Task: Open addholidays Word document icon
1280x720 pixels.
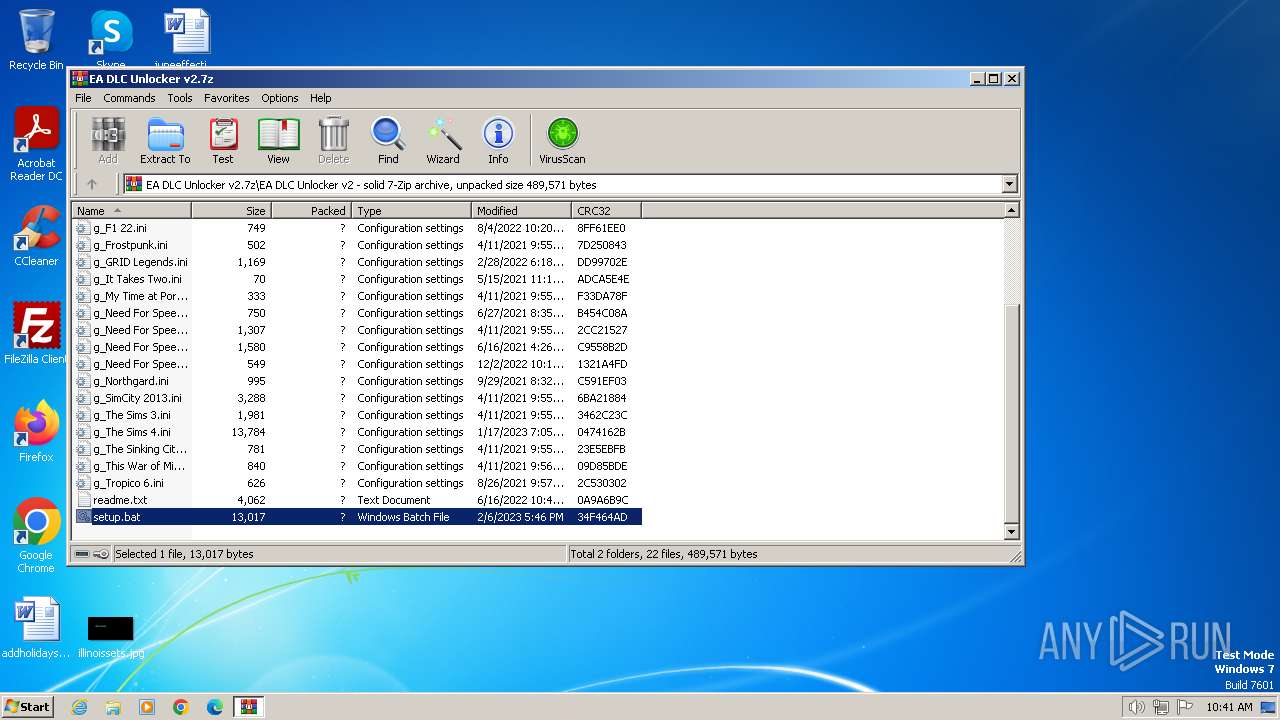Action: [36, 629]
